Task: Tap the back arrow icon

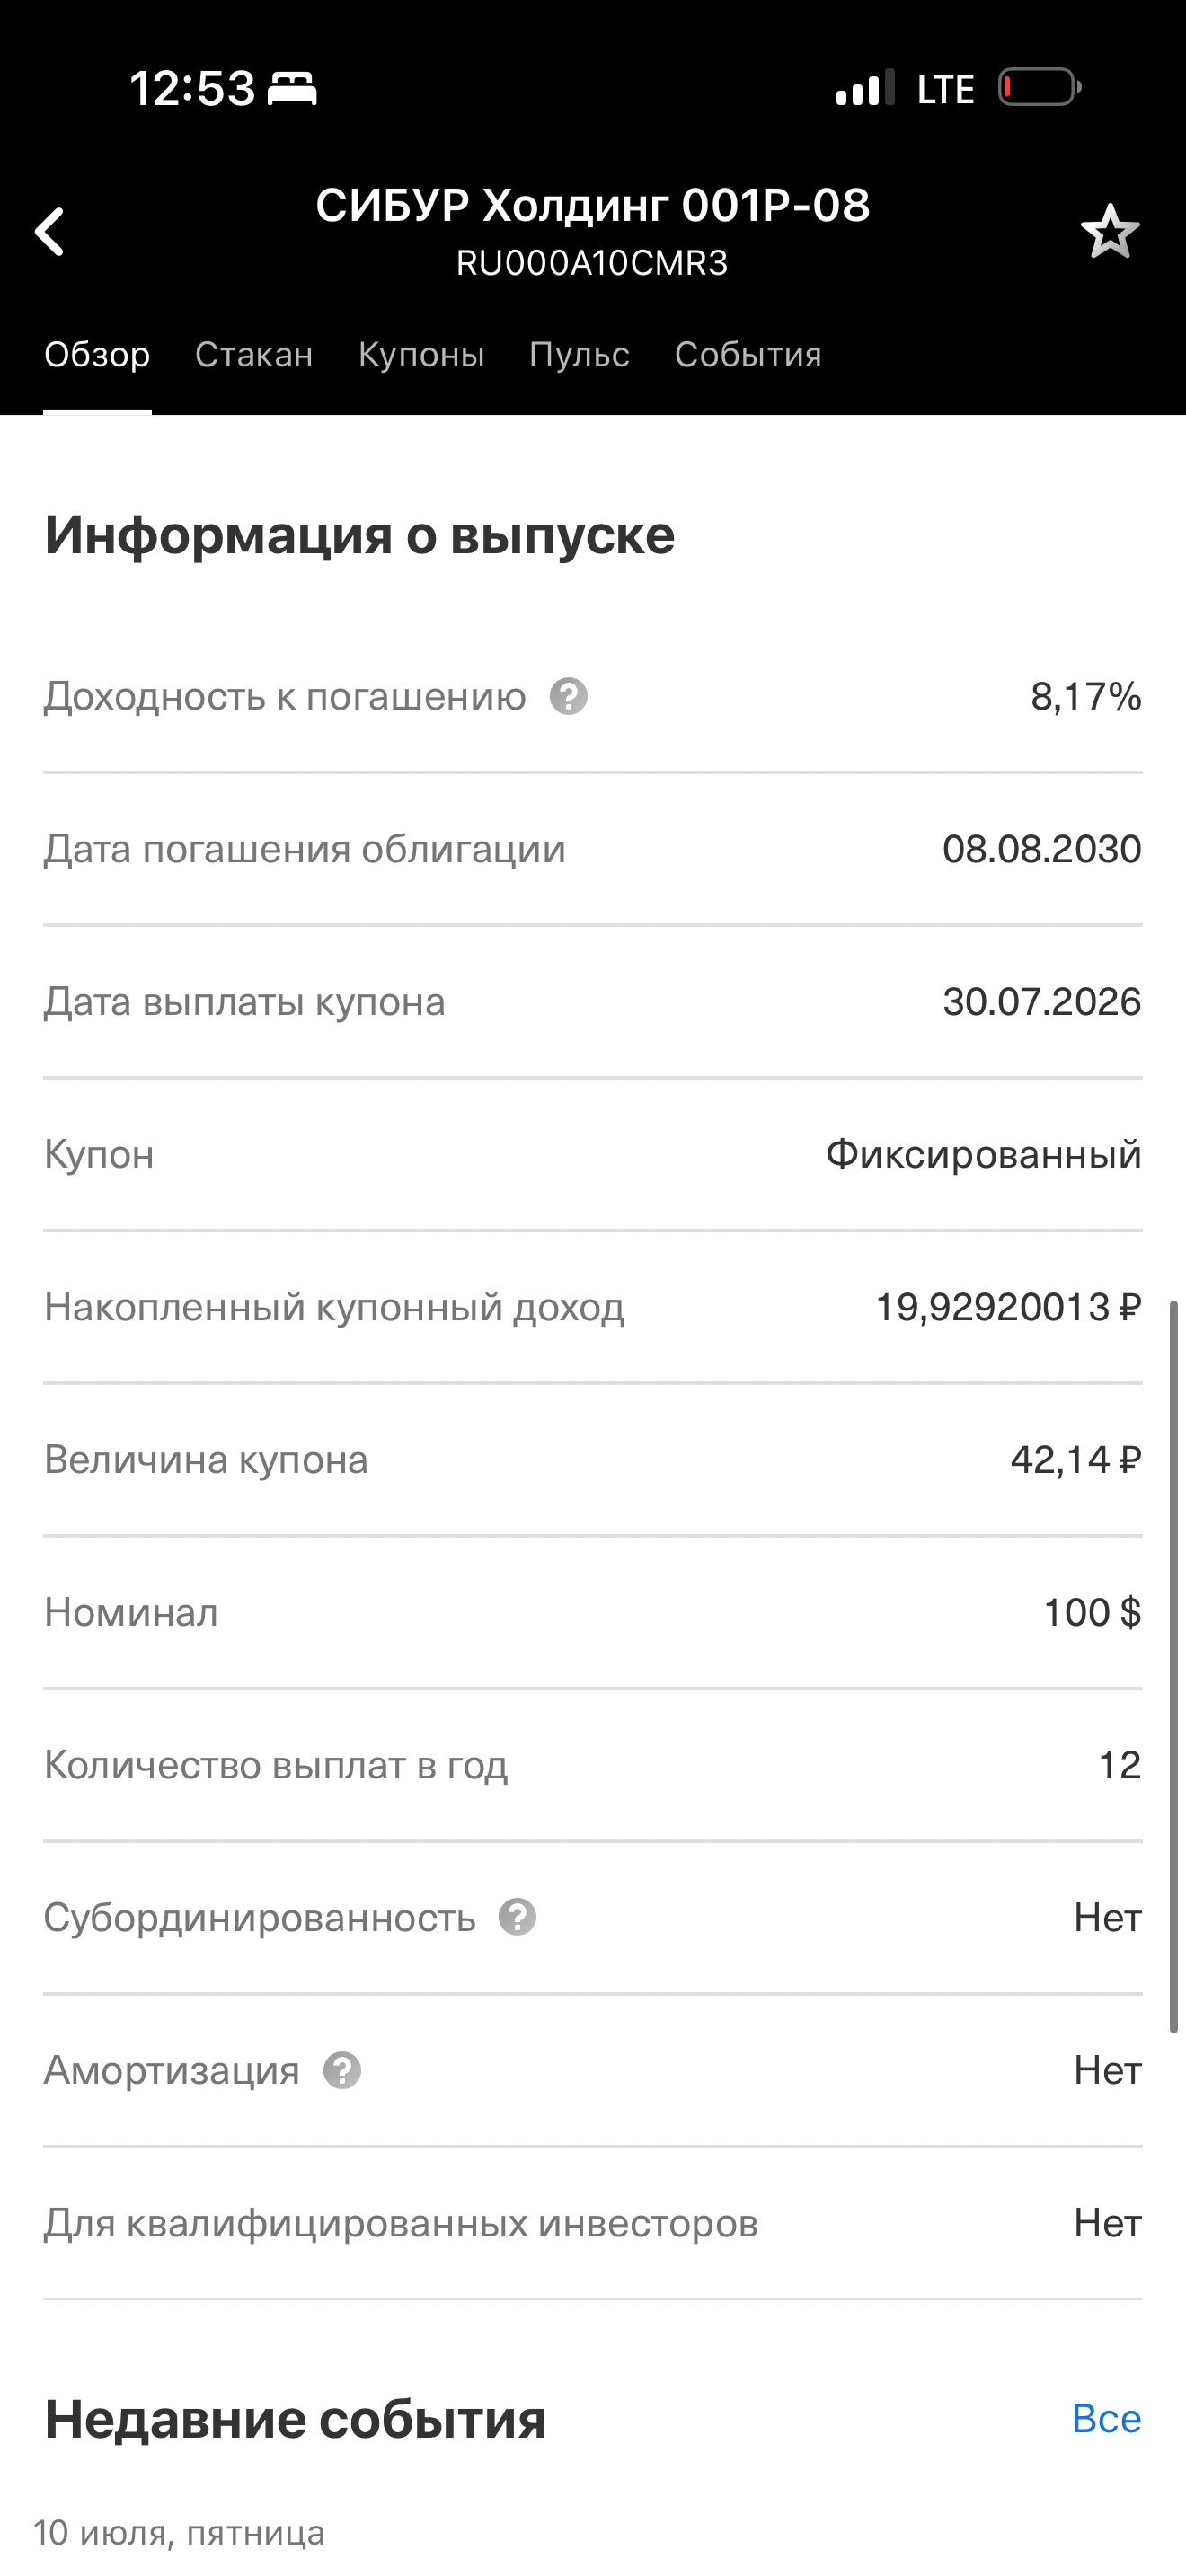Action: point(50,232)
